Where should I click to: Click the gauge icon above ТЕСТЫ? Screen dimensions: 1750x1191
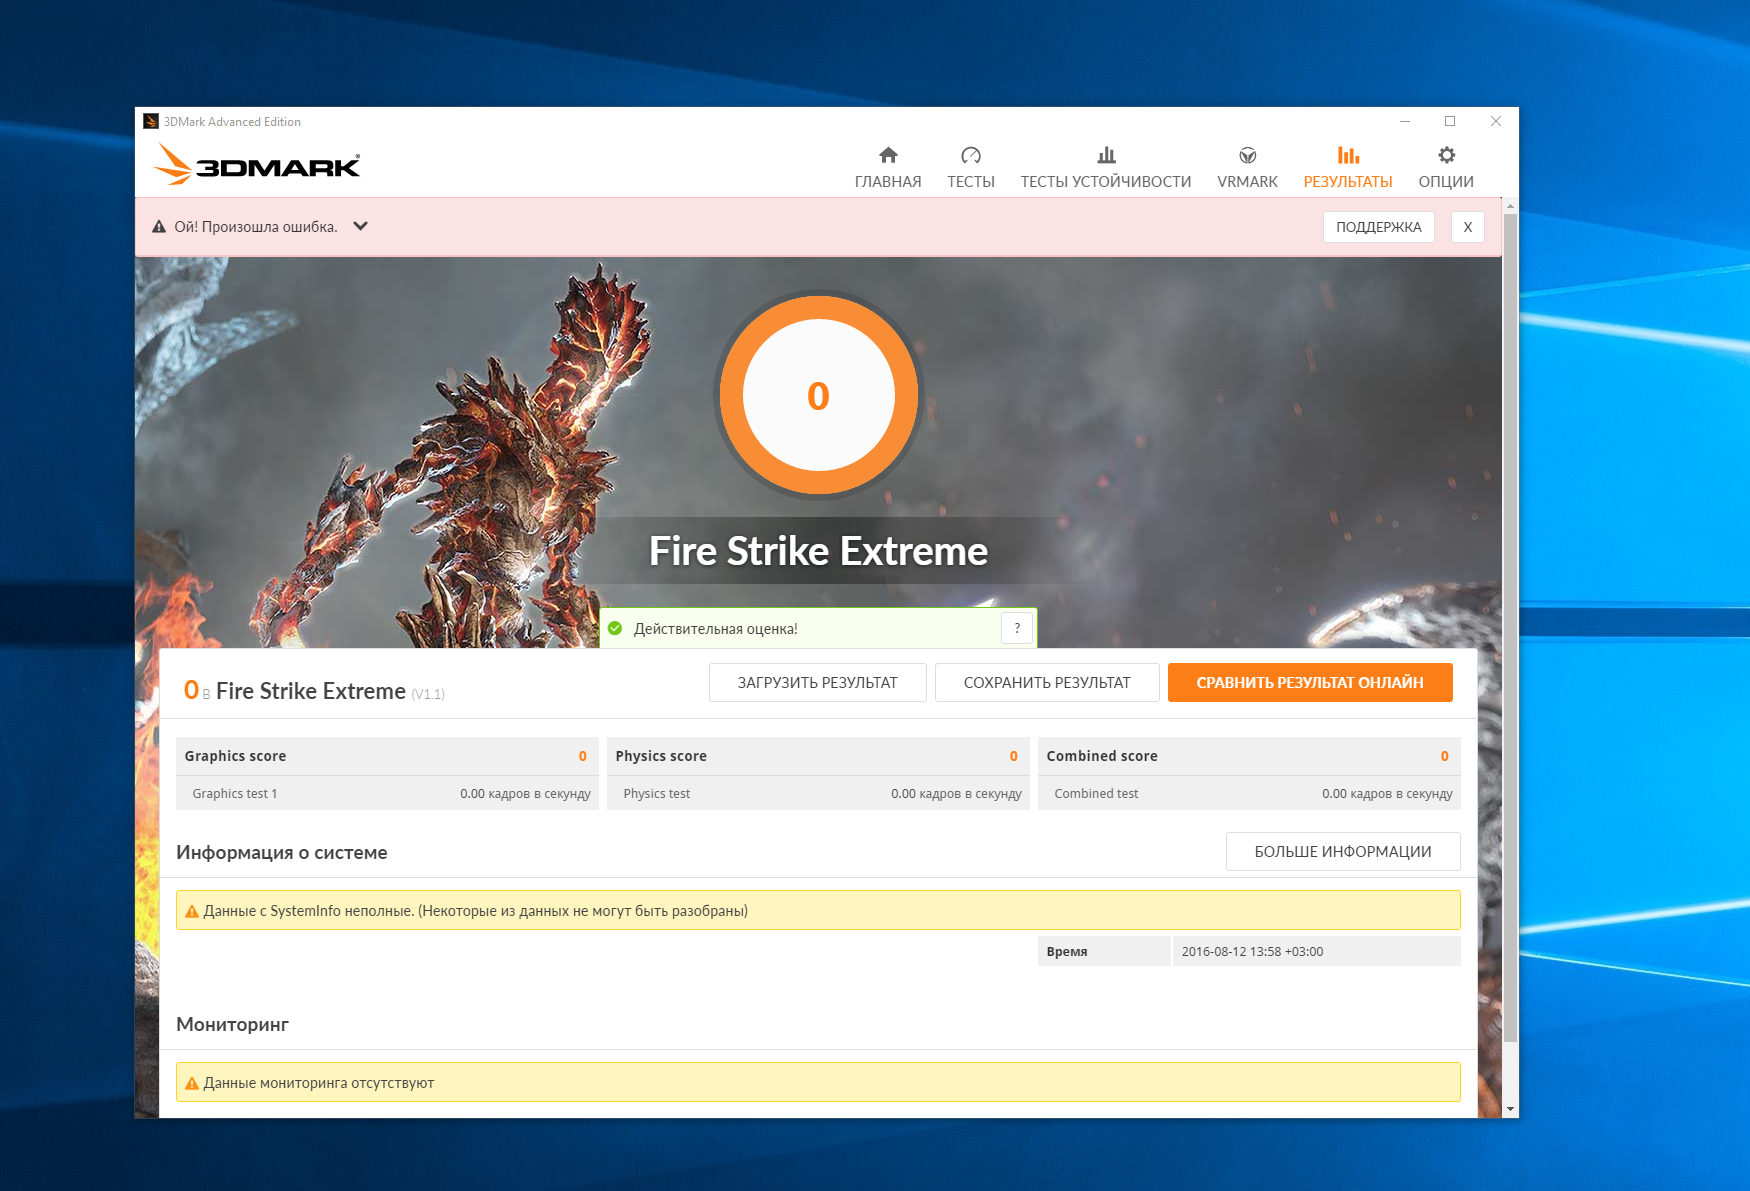971,155
